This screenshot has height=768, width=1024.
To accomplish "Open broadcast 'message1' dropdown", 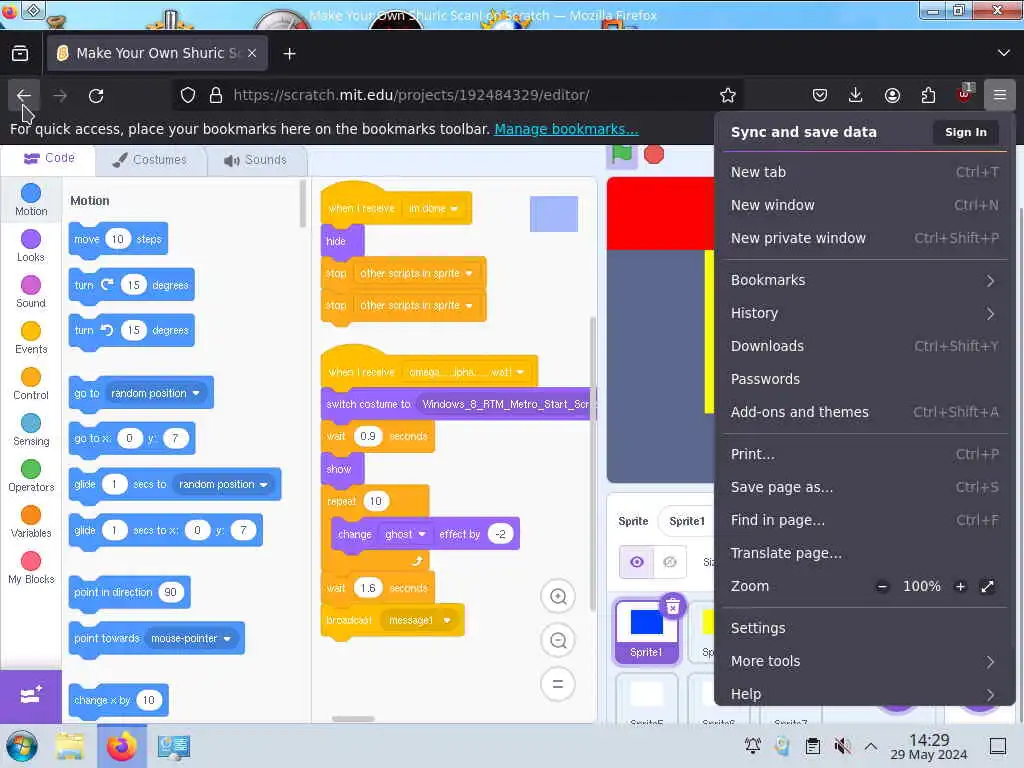I will 419,620.
